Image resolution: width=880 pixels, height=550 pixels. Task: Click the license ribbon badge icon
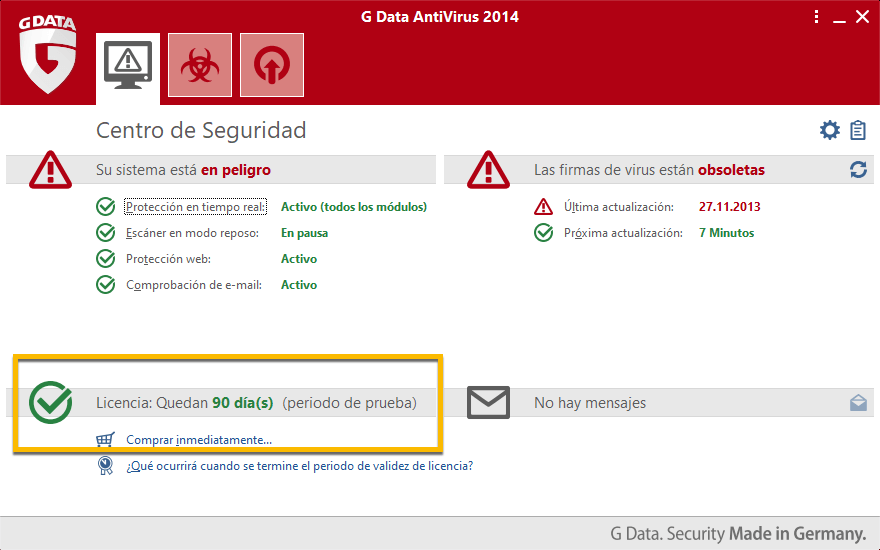[x=106, y=465]
